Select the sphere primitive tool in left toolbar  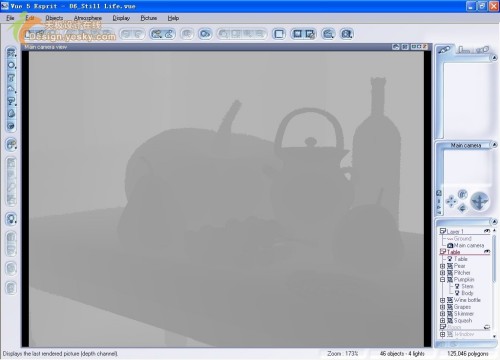pyautogui.click(x=11, y=65)
